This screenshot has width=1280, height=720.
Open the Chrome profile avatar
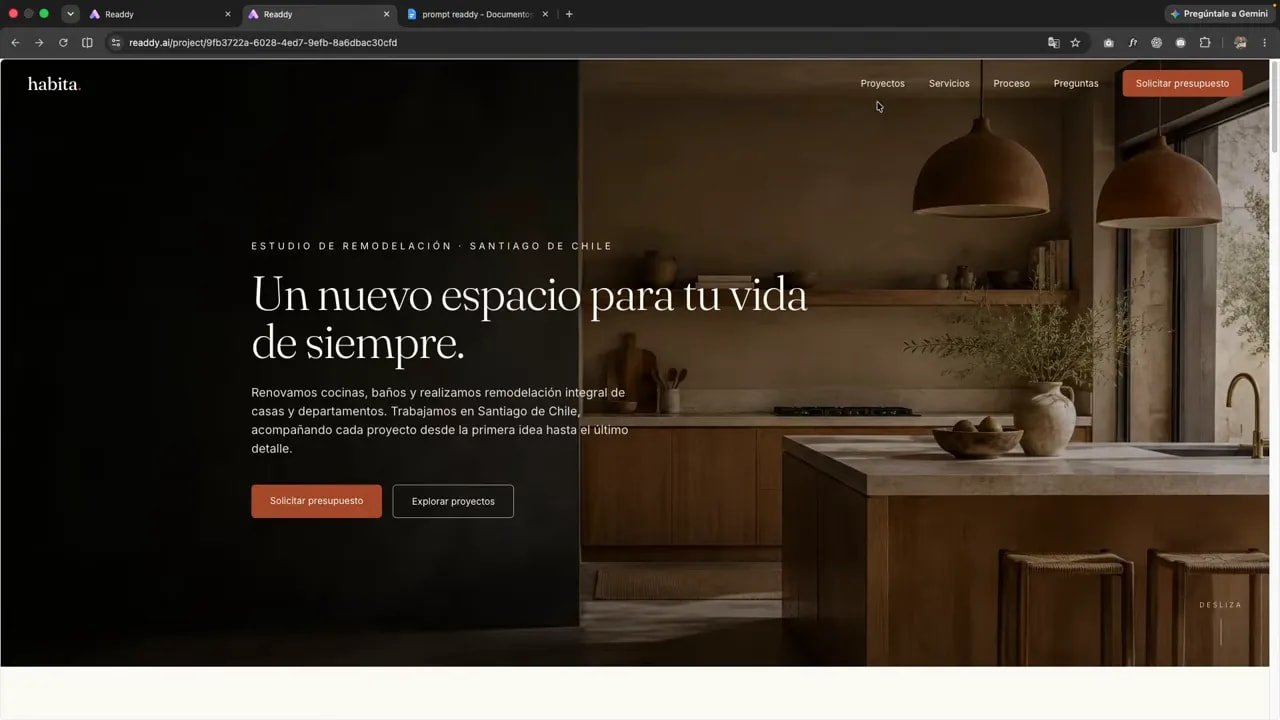pos(1240,43)
